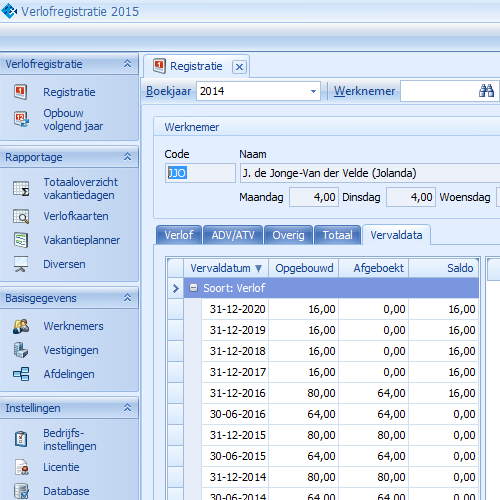
Task: Open the Afdelingen hierarchy icon
Action: (x=21, y=374)
